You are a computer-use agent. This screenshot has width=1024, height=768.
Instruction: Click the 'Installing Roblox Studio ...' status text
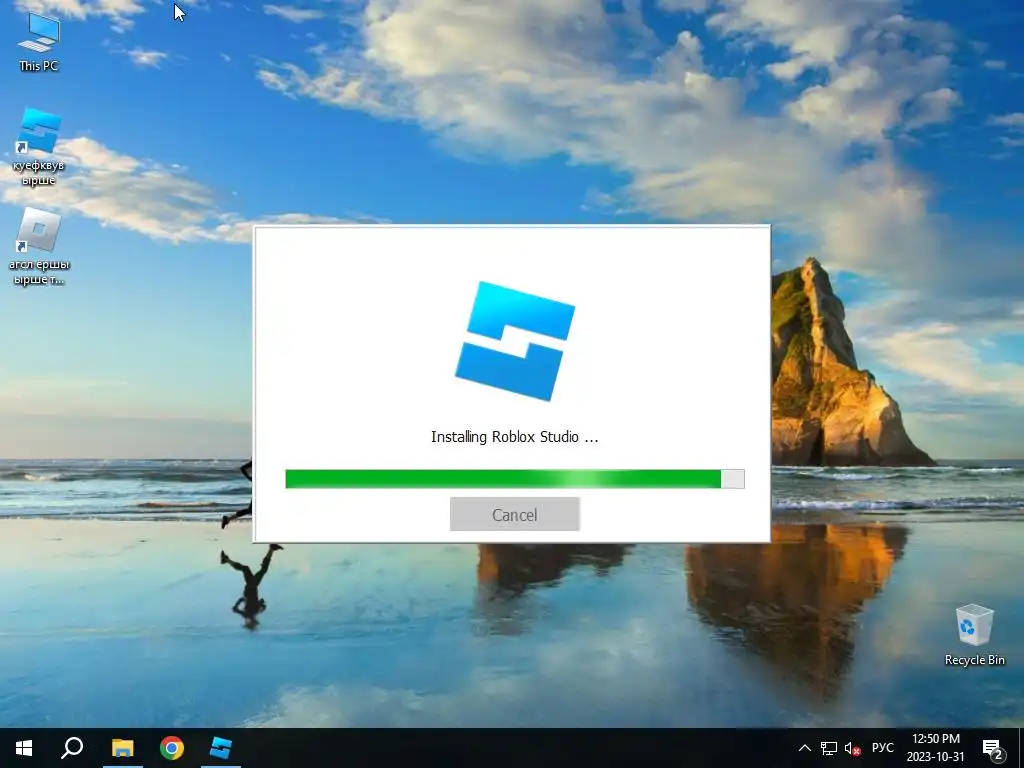tap(515, 437)
